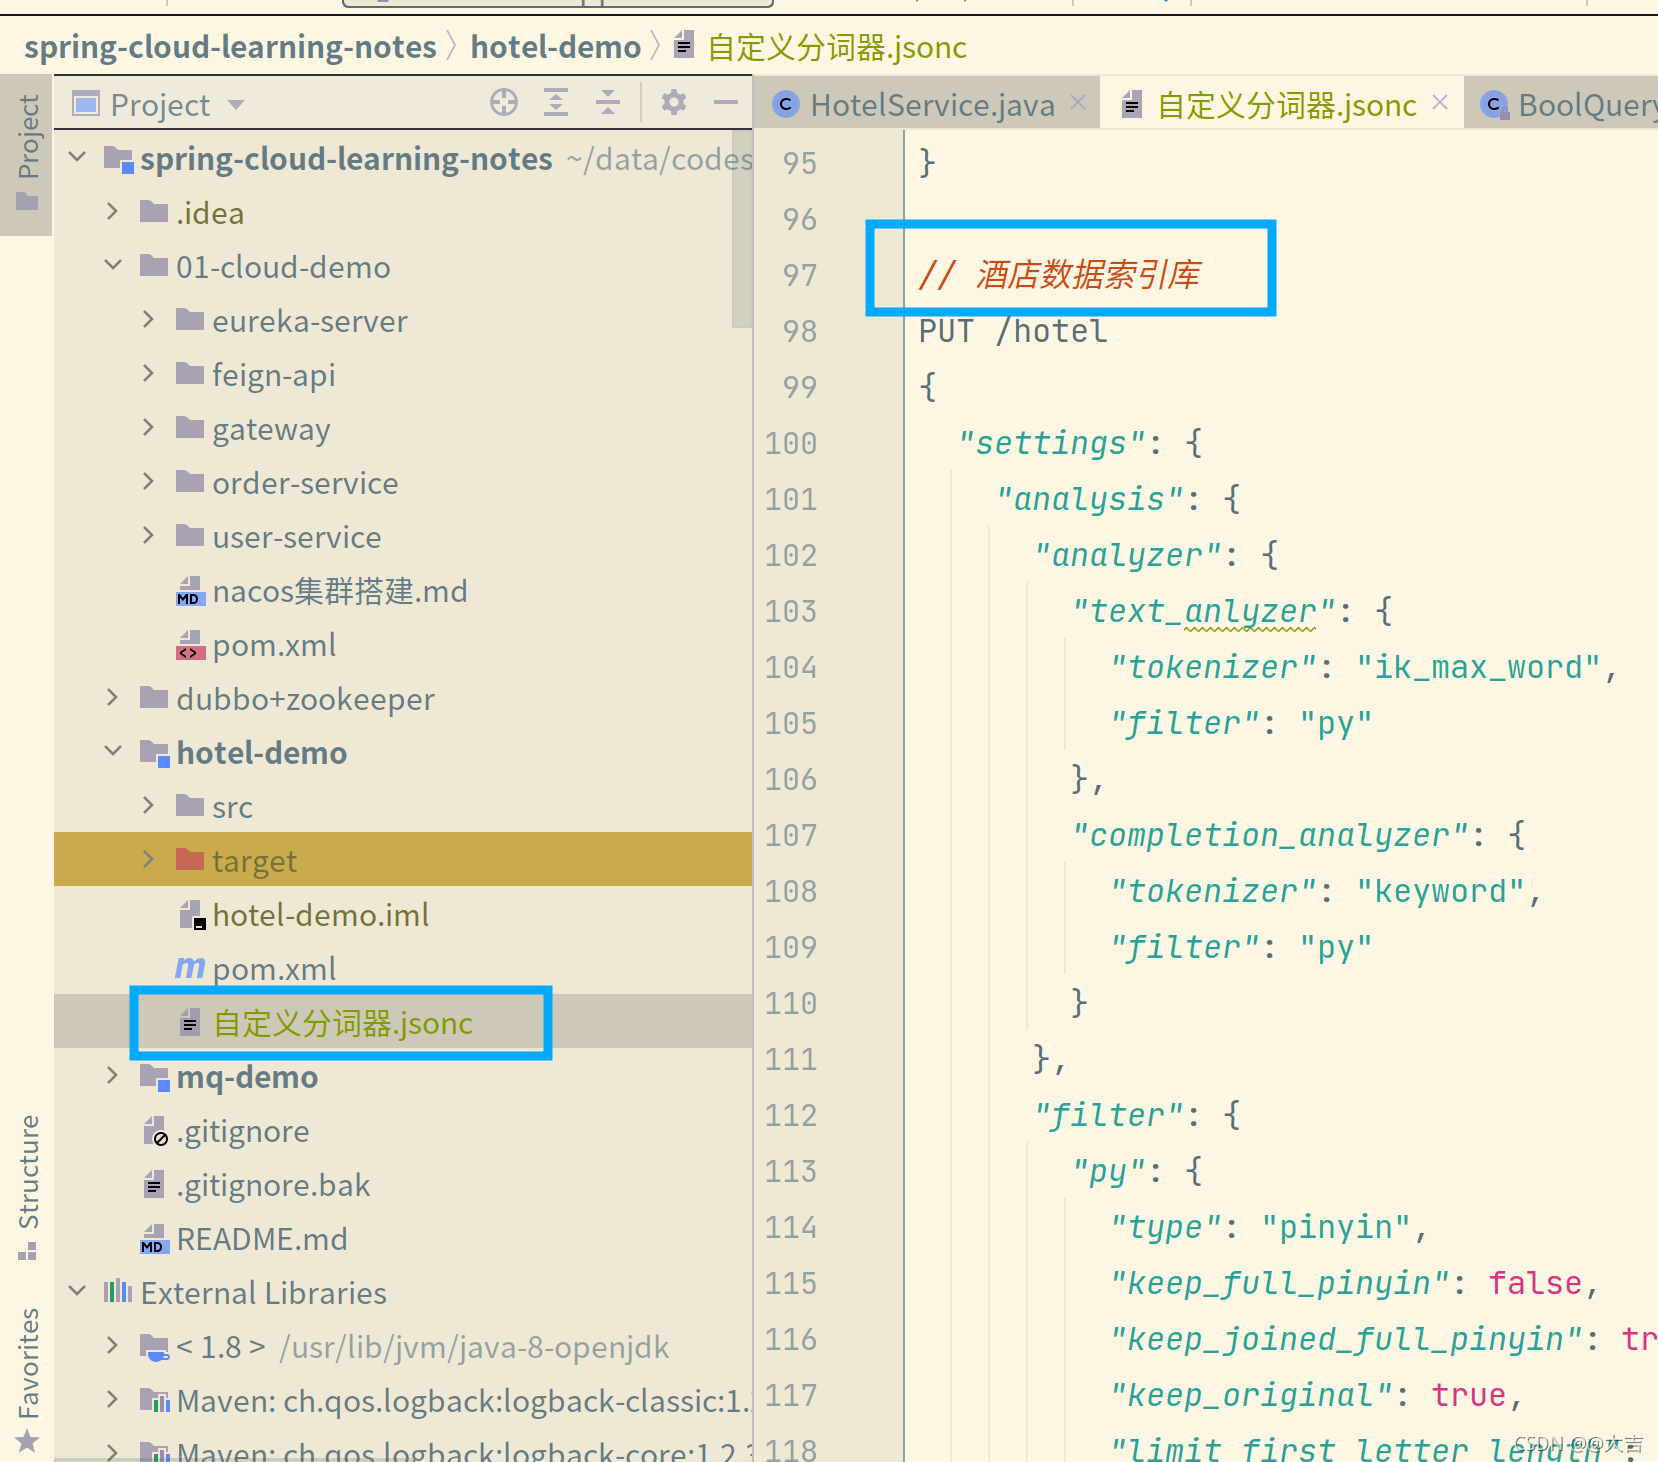Click the locate-in-project crosshair icon
Image resolution: width=1658 pixels, height=1462 pixels.
504,103
